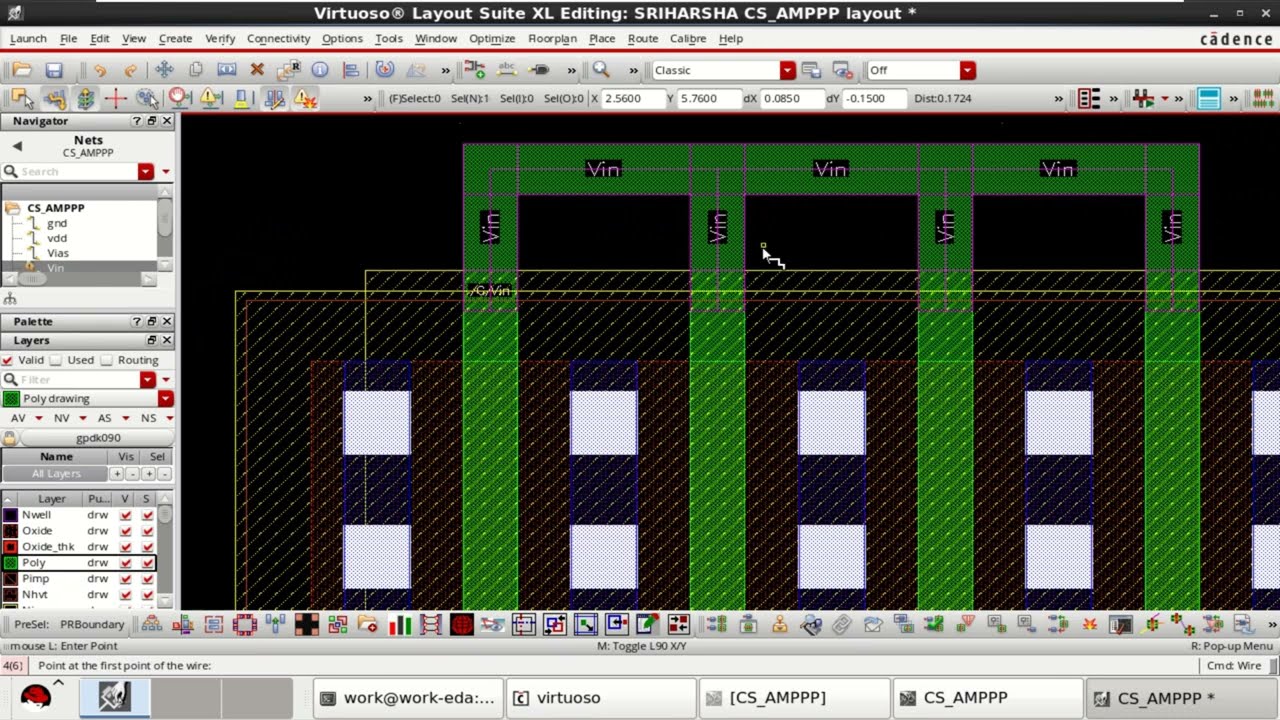The image size is (1280, 720).
Task: Click the red X Delete icon
Action: click(257, 70)
